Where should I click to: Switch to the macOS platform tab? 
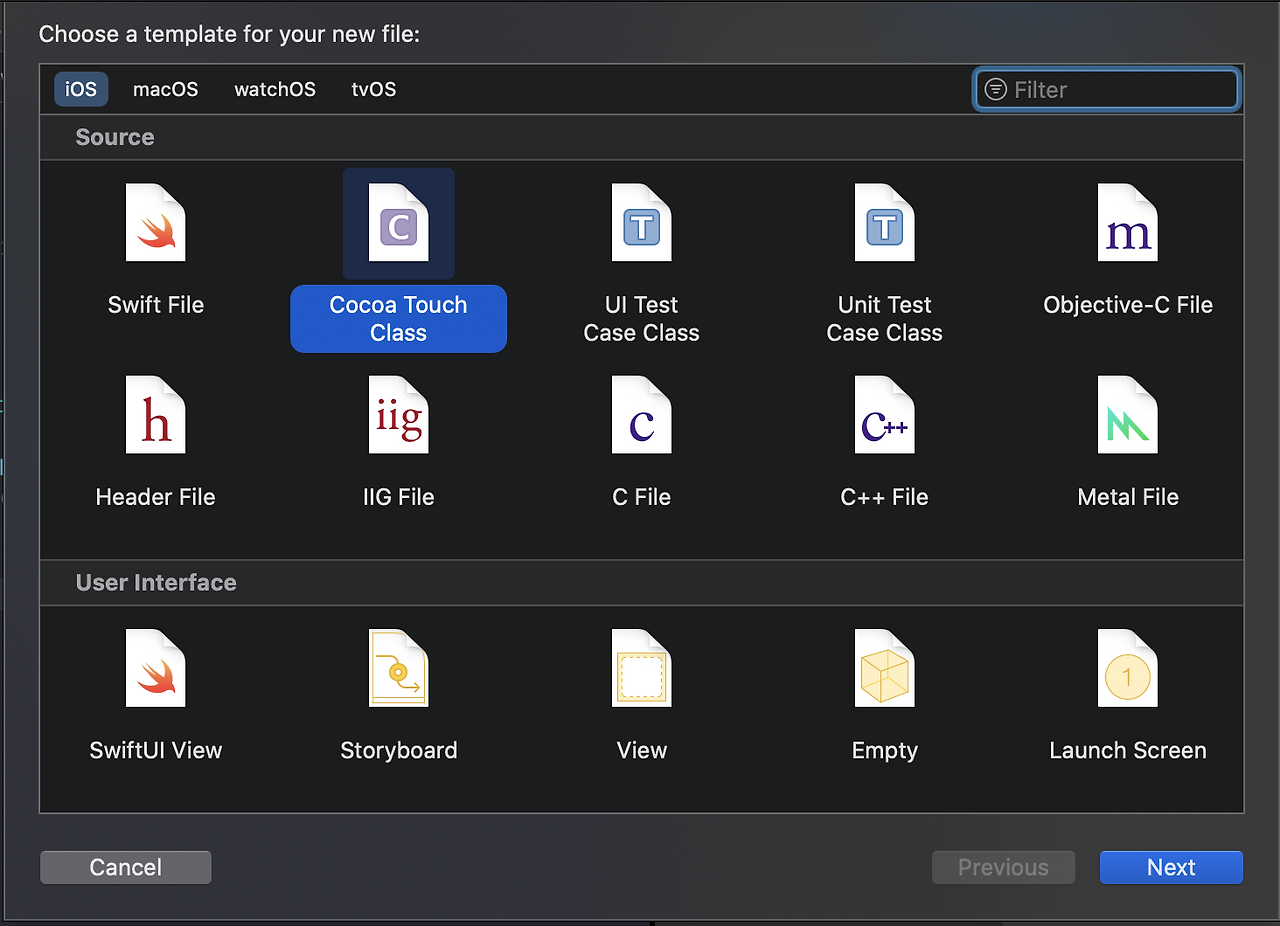[x=166, y=89]
